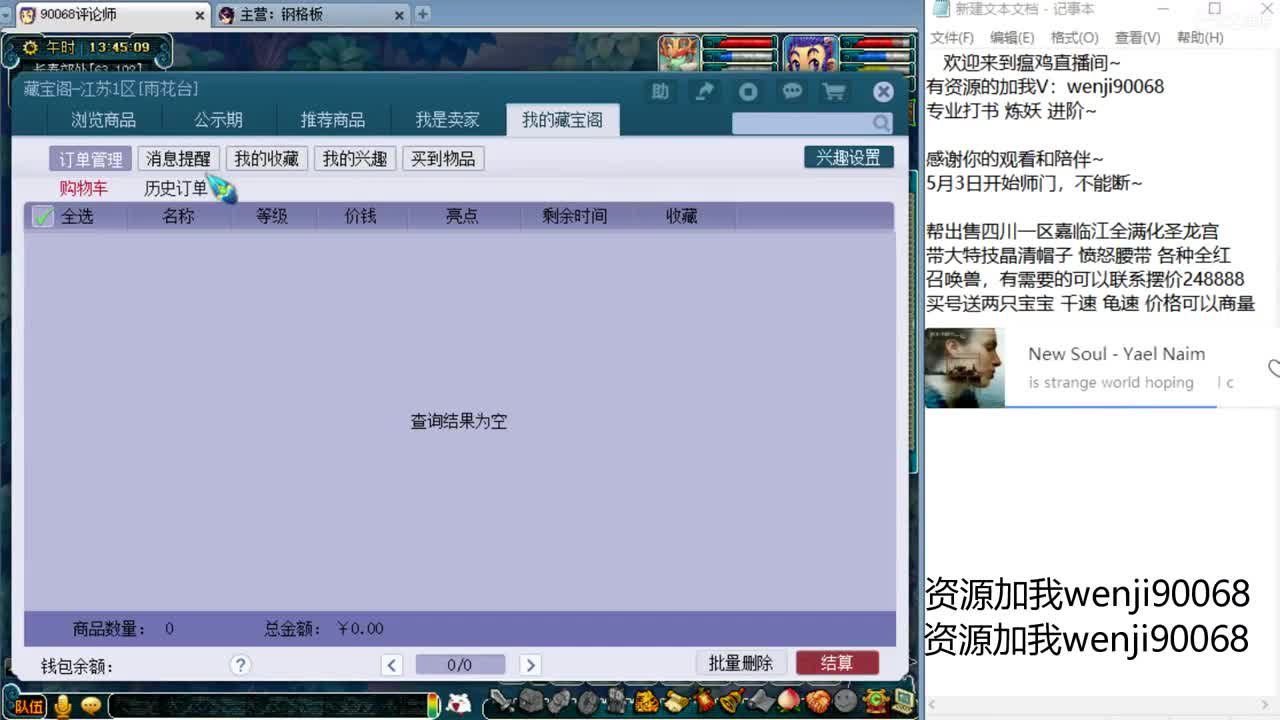Switch to 推荐商品 tab

coord(333,120)
